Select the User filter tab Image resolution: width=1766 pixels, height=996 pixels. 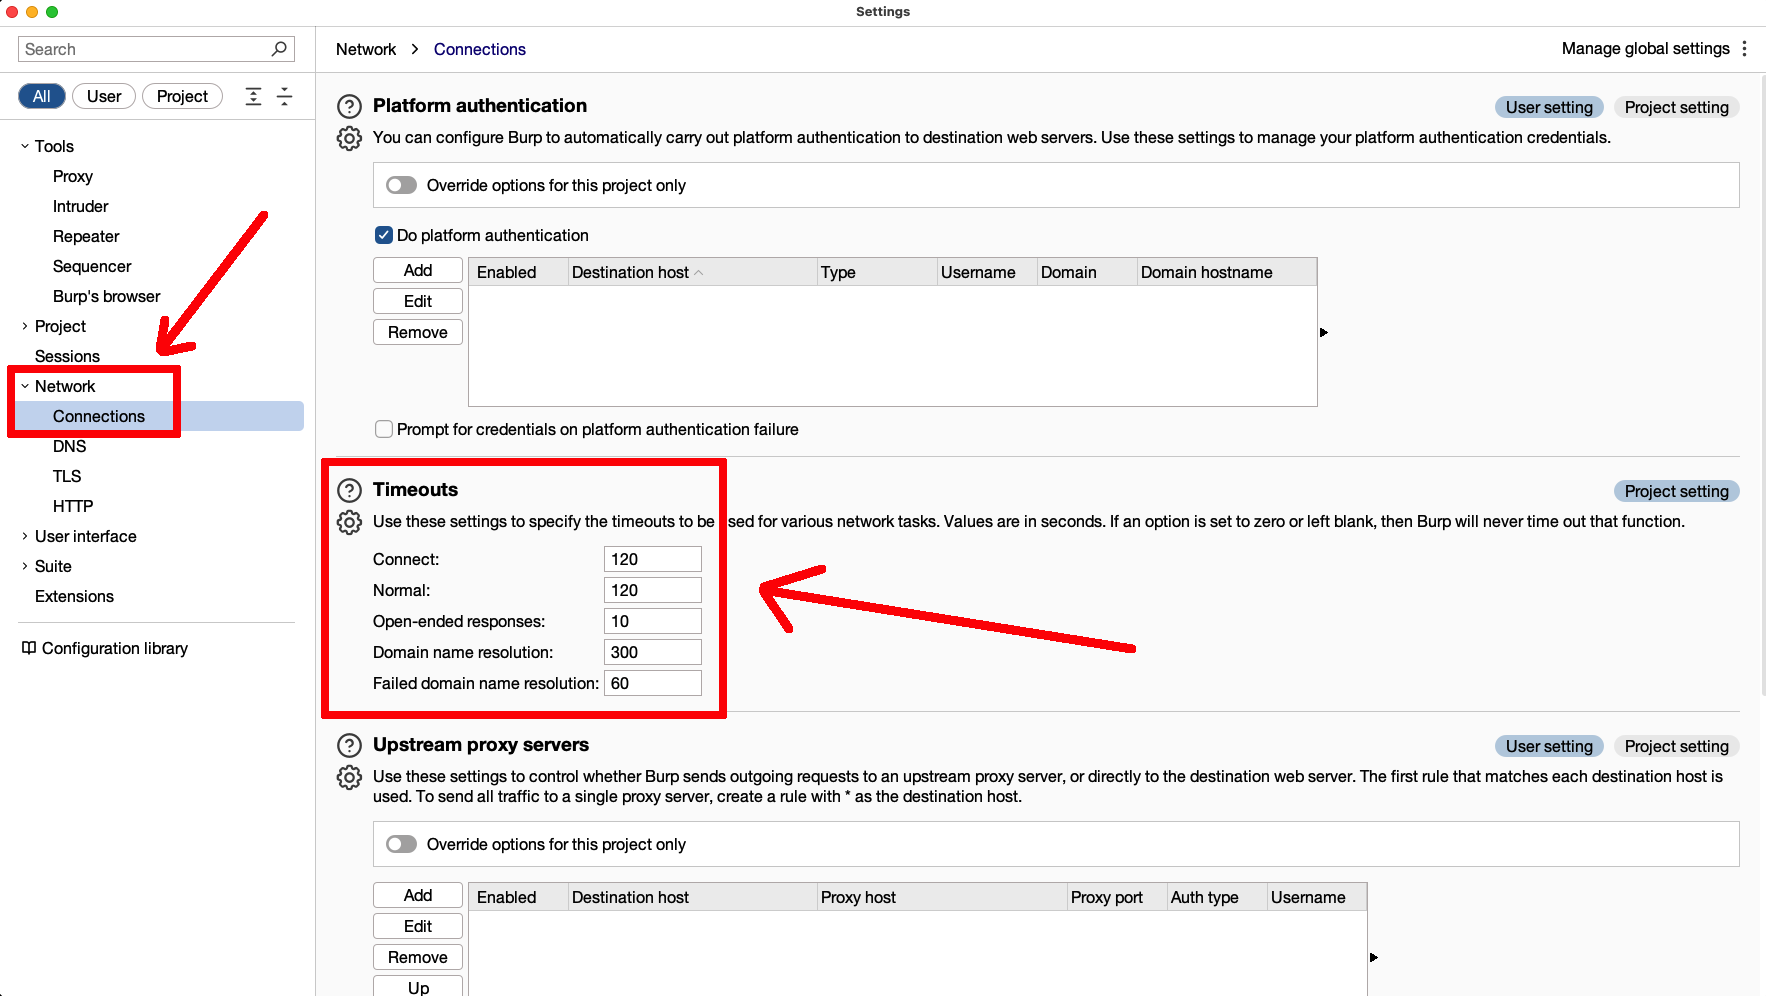pos(104,96)
